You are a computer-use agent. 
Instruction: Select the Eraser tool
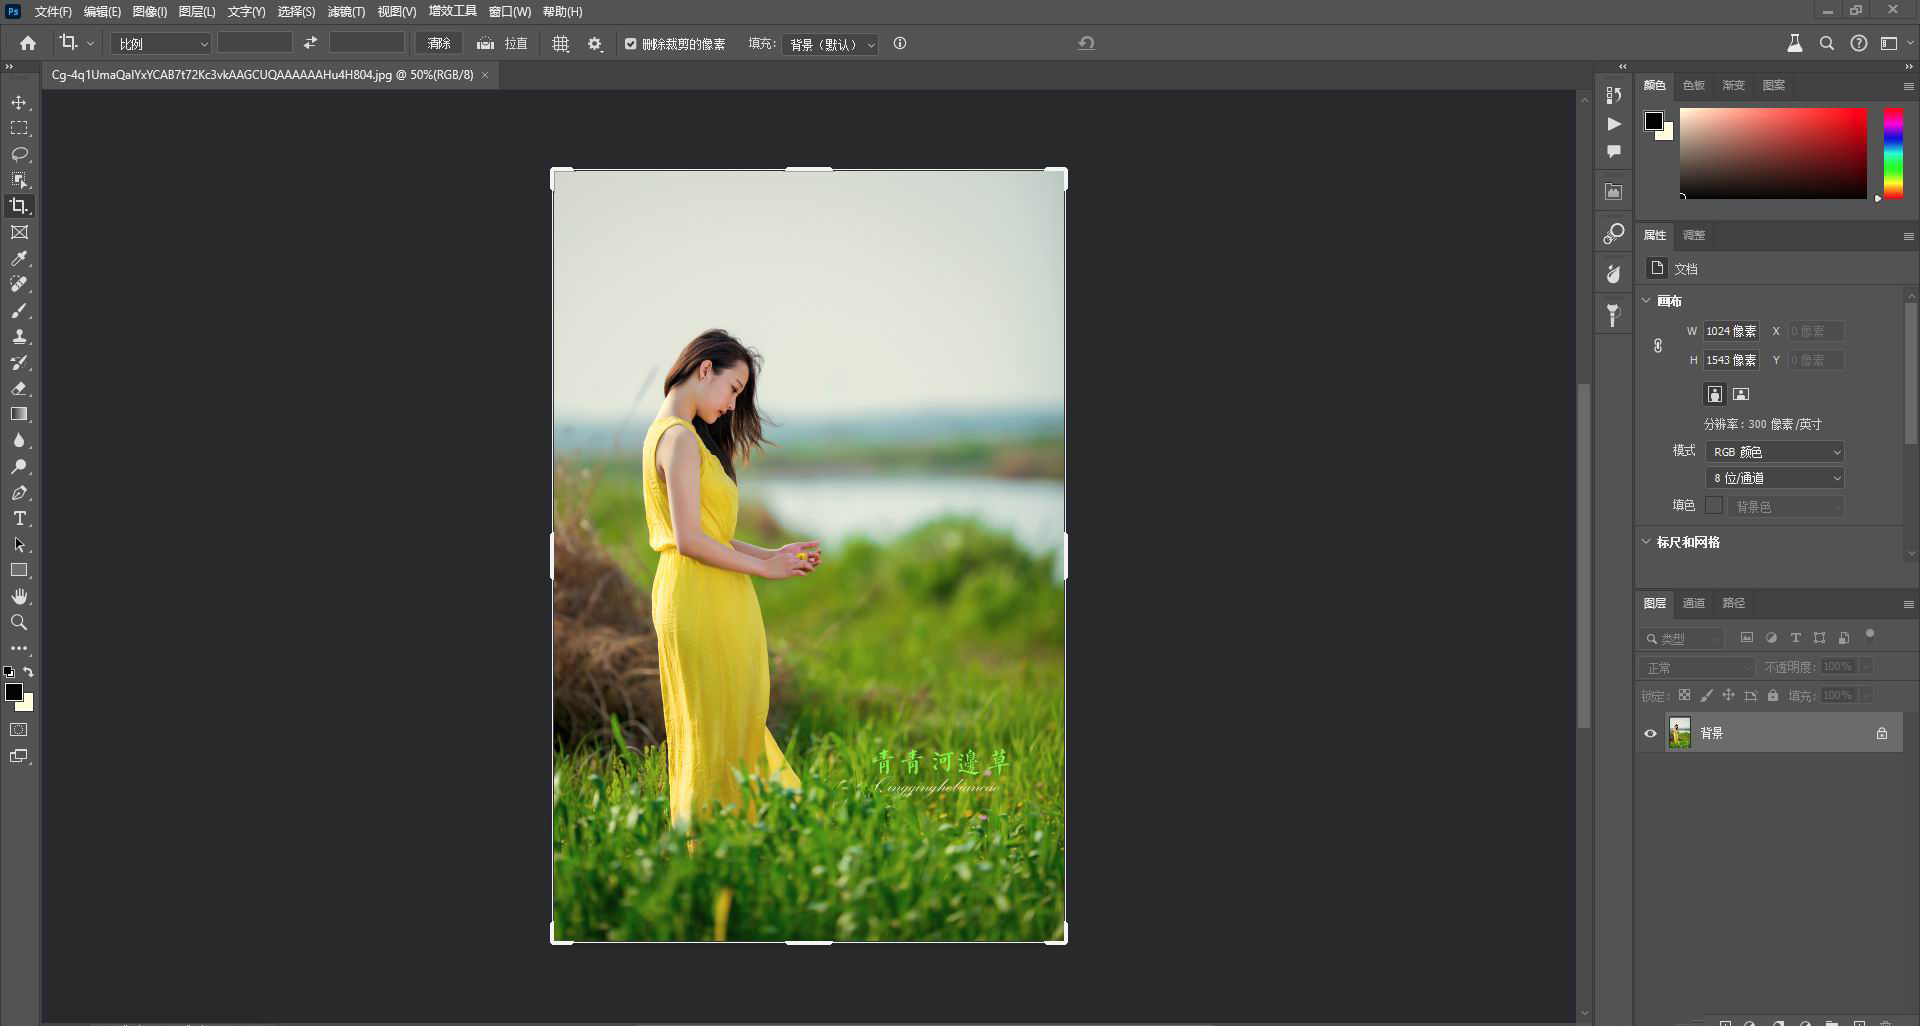click(19, 389)
